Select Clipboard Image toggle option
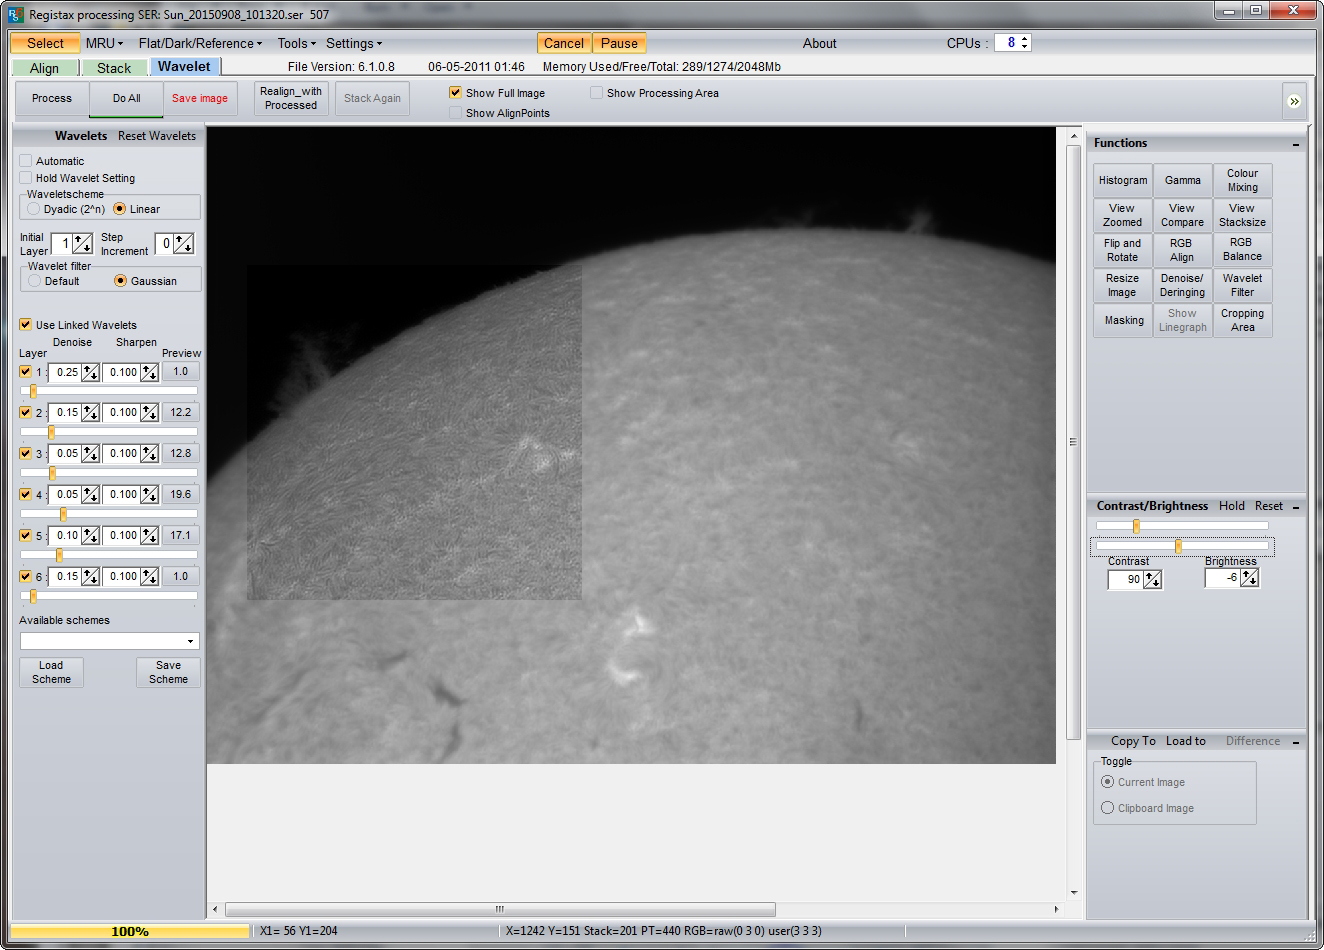 point(1107,808)
